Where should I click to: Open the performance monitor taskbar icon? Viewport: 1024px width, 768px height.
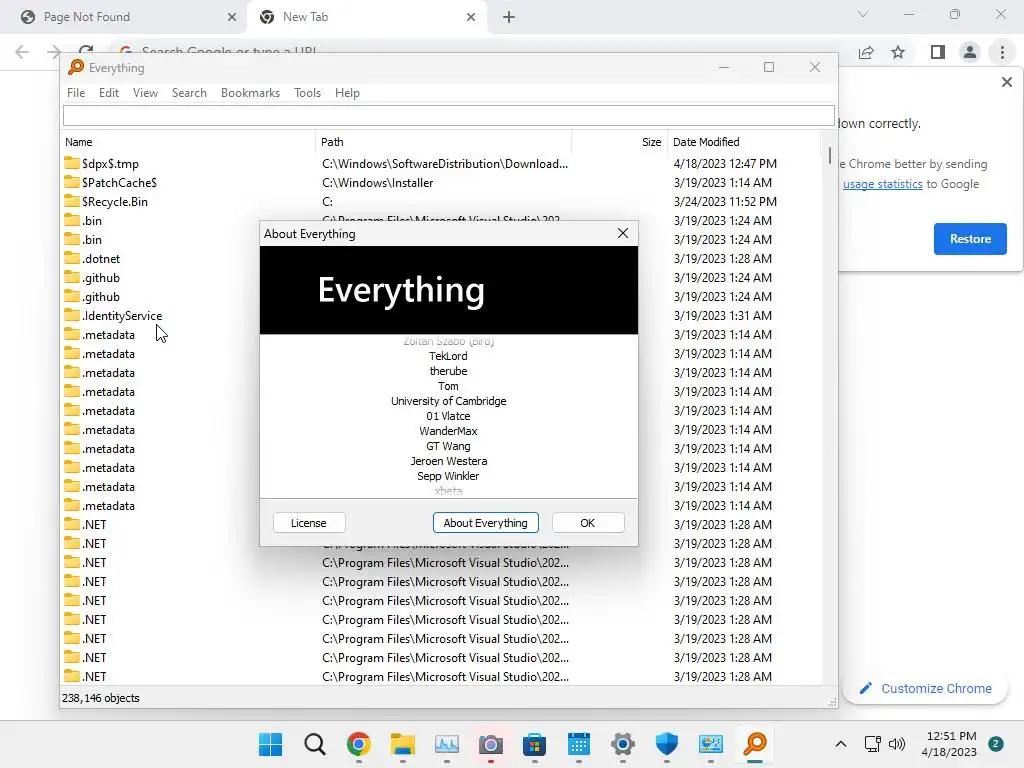coord(447,744)
